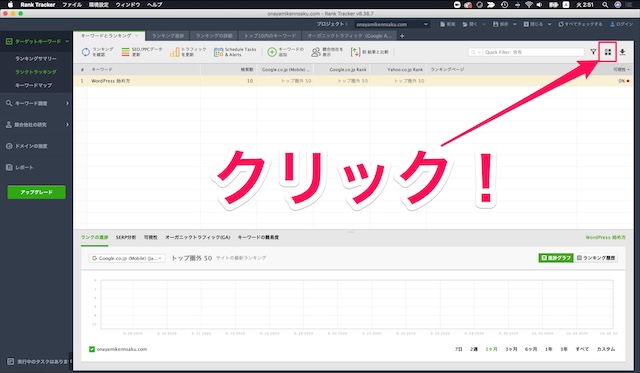Click the 競合他社を表示 people icon

coord(316,52)
